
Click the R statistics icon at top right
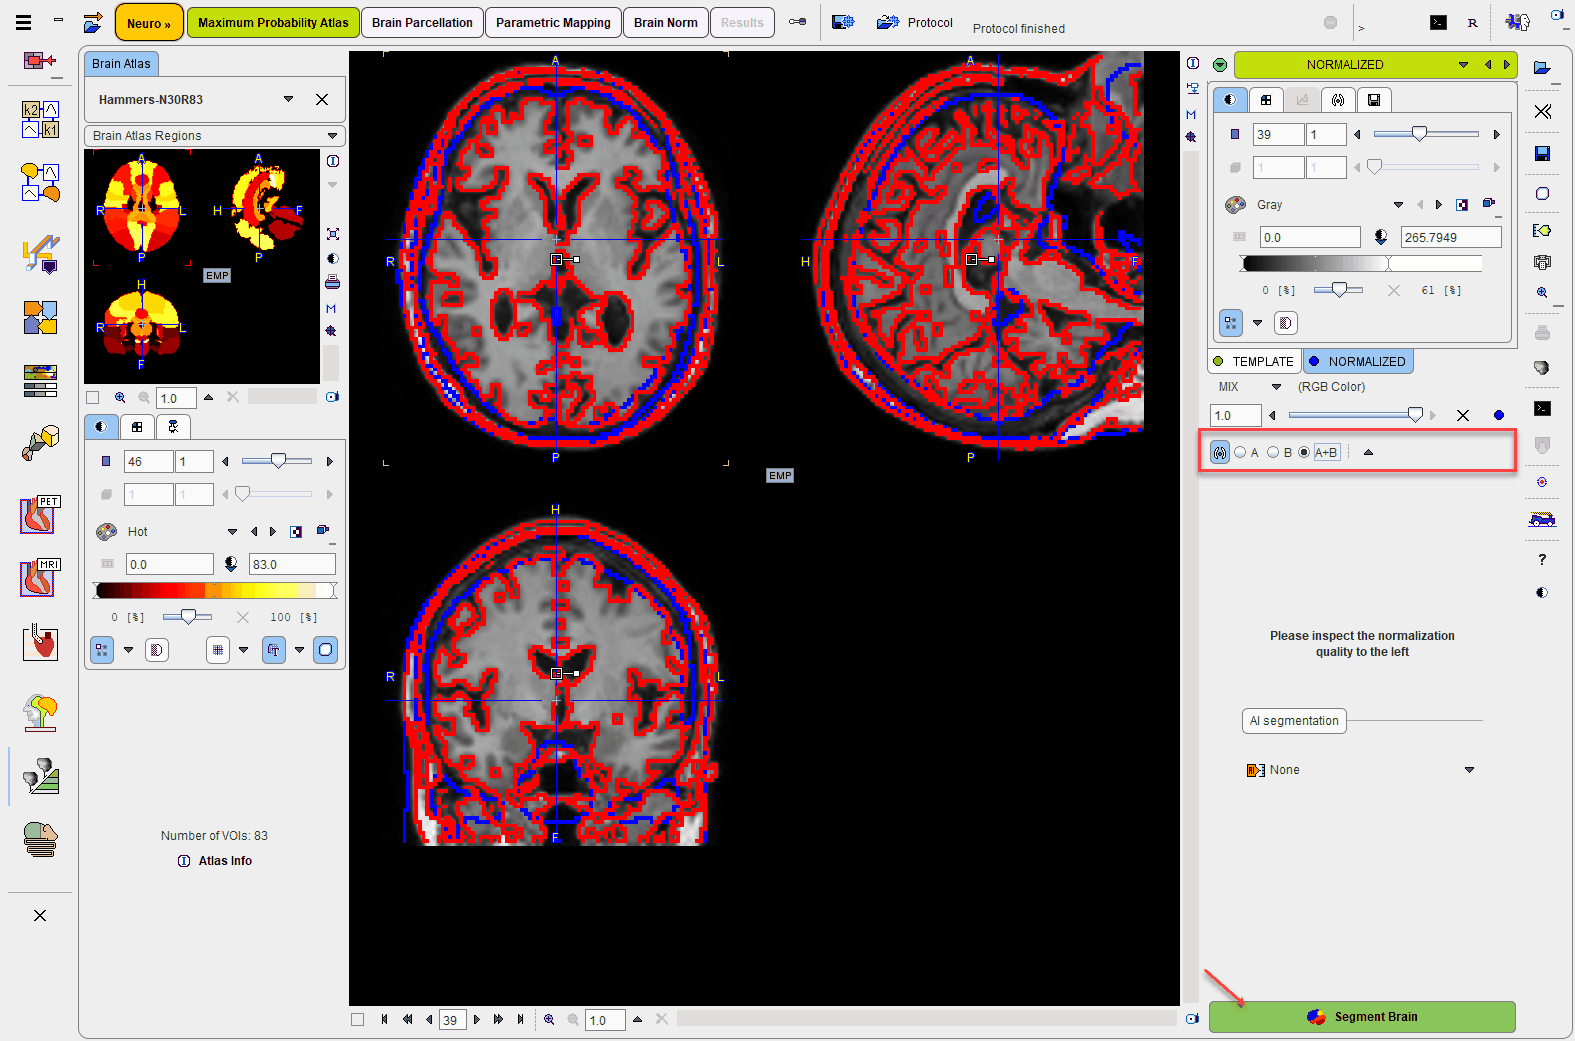coord(1472,22)
